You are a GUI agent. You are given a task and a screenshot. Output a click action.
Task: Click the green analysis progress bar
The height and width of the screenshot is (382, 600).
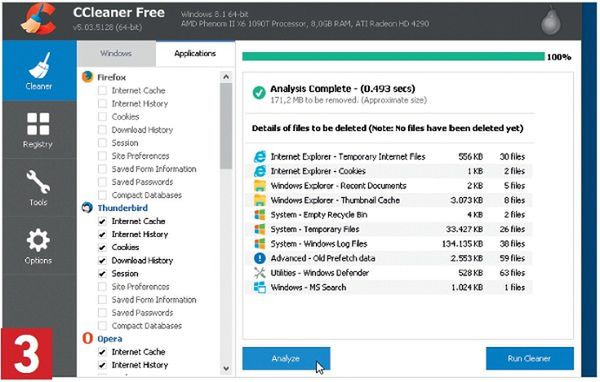[x=393, y=57]
